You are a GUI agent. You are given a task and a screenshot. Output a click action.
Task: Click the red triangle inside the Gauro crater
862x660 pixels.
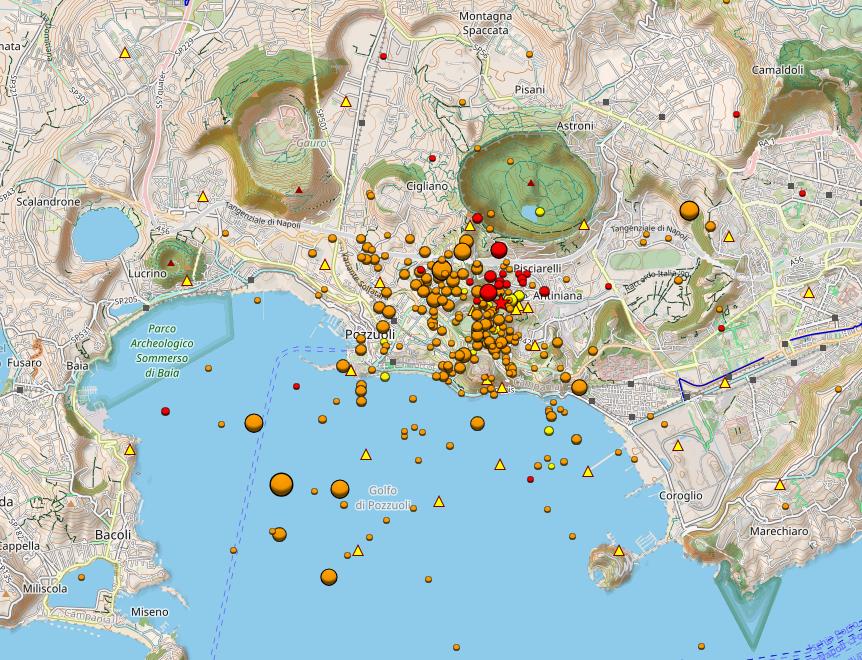(x=298, y=189)
